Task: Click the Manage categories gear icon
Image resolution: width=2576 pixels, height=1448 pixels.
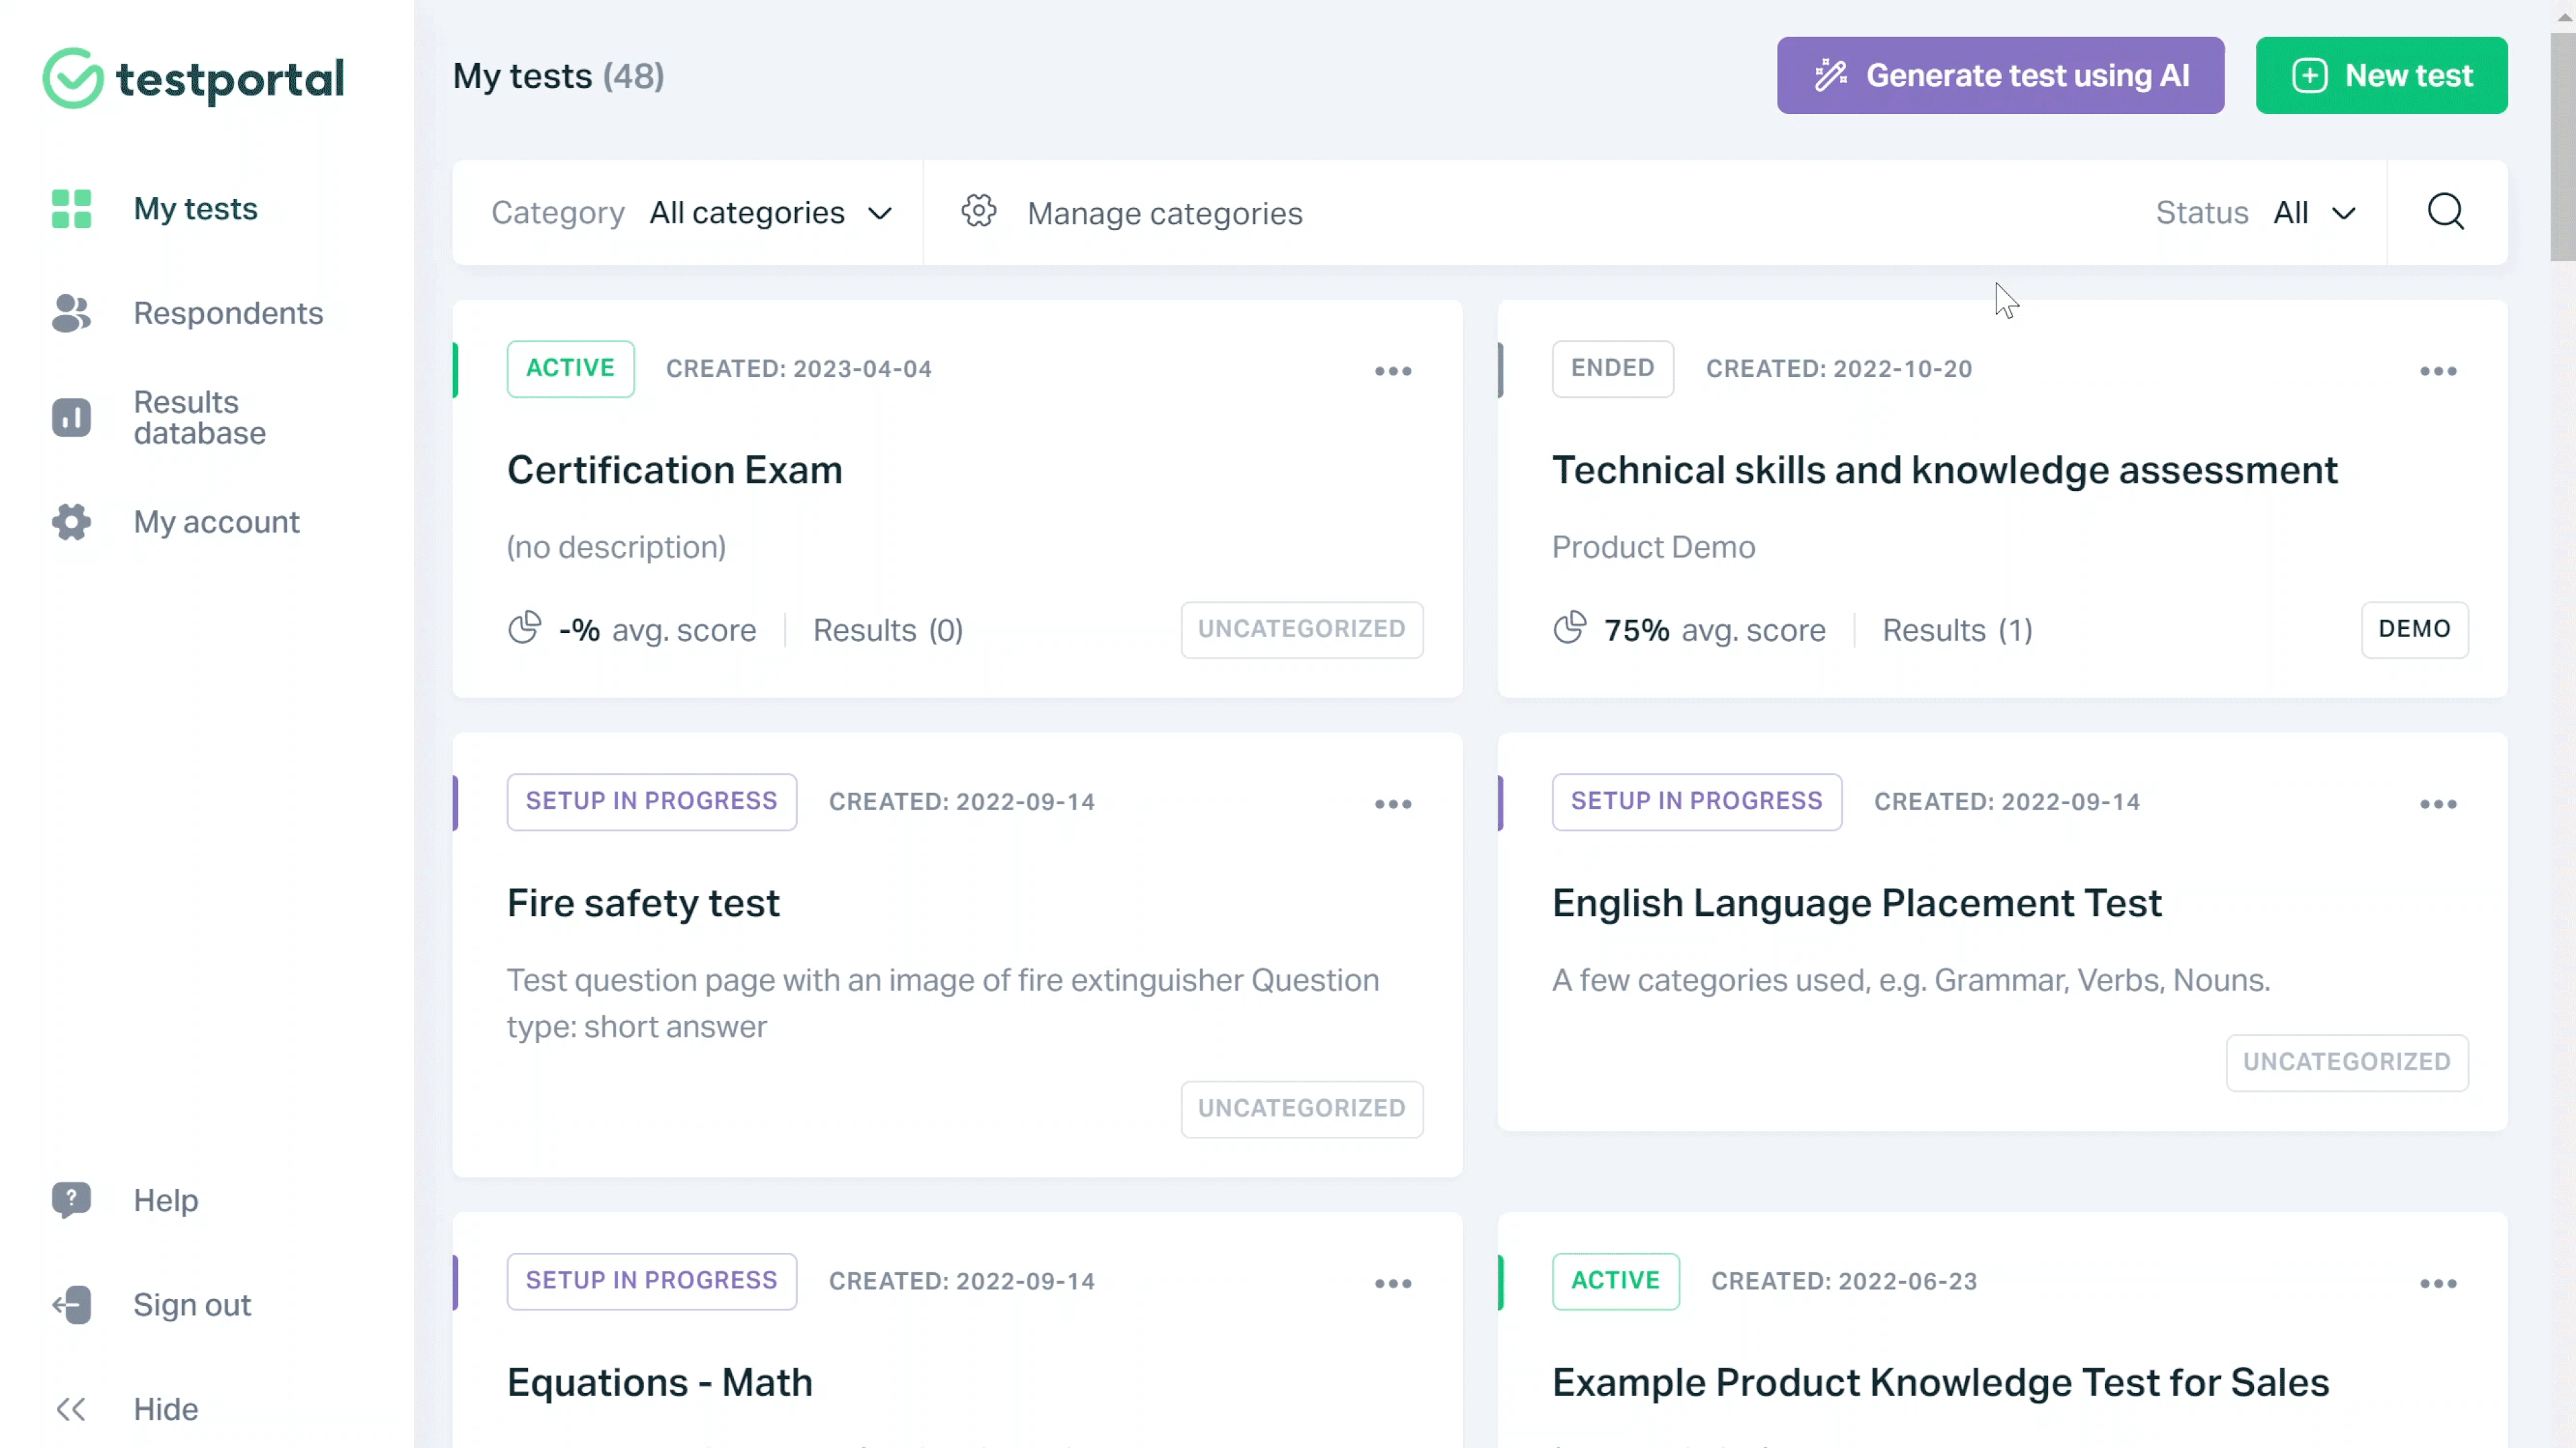Action: point(979,211)
